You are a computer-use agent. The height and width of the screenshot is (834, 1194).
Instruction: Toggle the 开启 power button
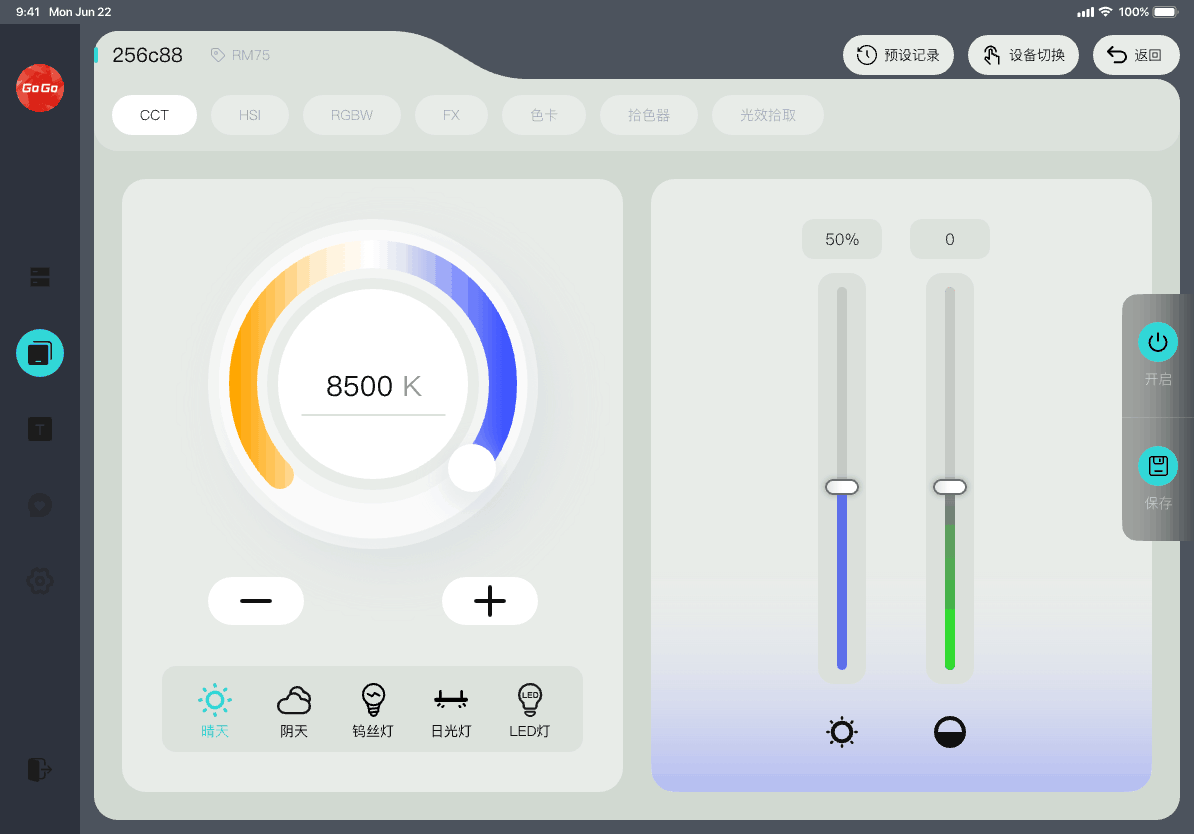(1158, 342)
